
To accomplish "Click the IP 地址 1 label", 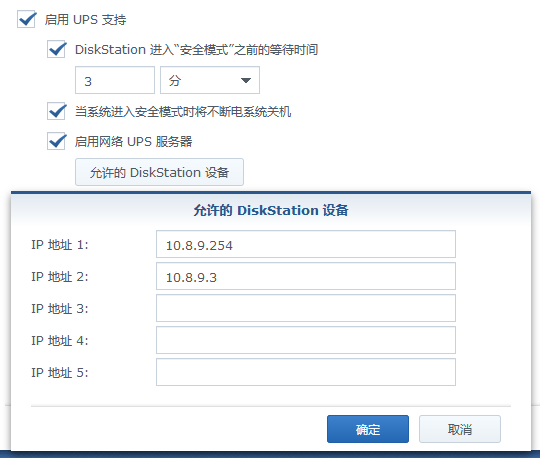I will pyautogui.click(x=60, y=245).
